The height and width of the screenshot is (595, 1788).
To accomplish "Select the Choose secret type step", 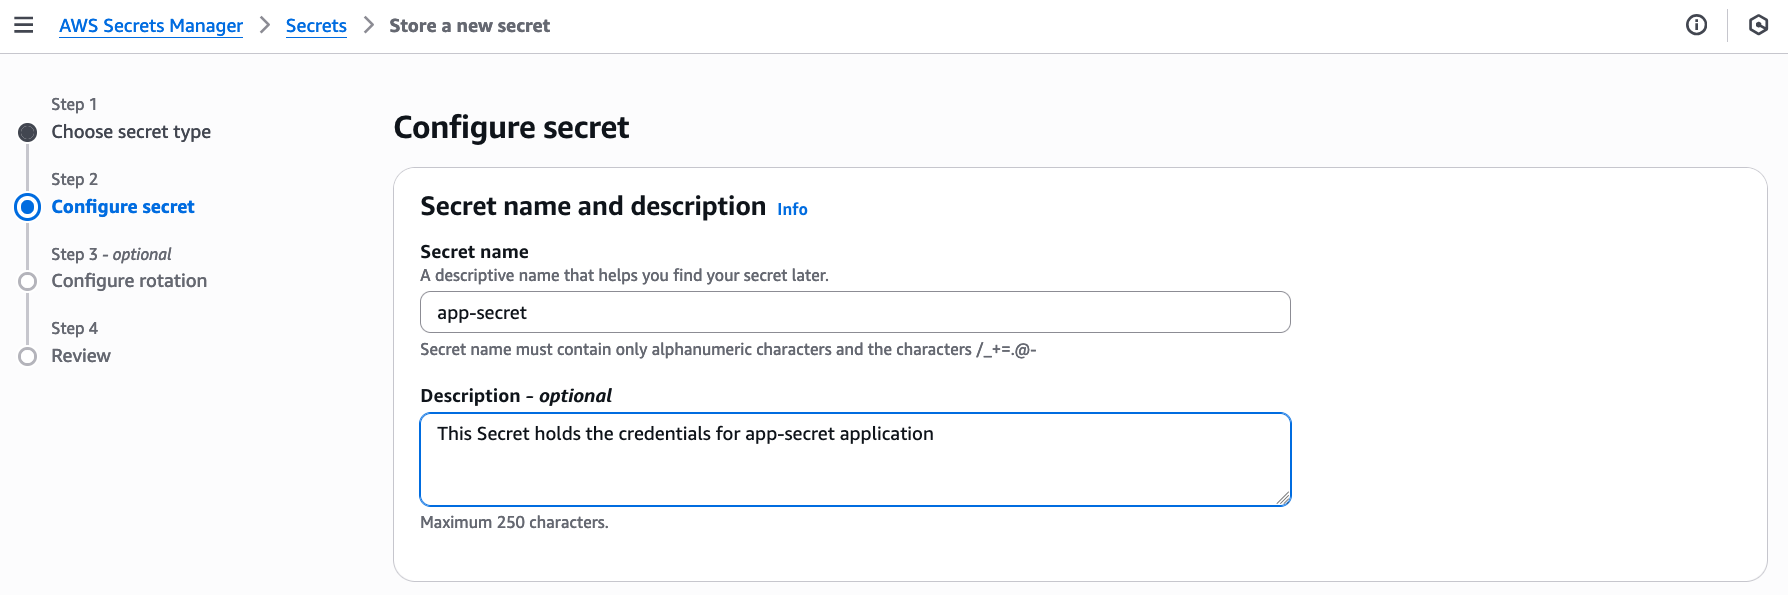I will (131, 132).
